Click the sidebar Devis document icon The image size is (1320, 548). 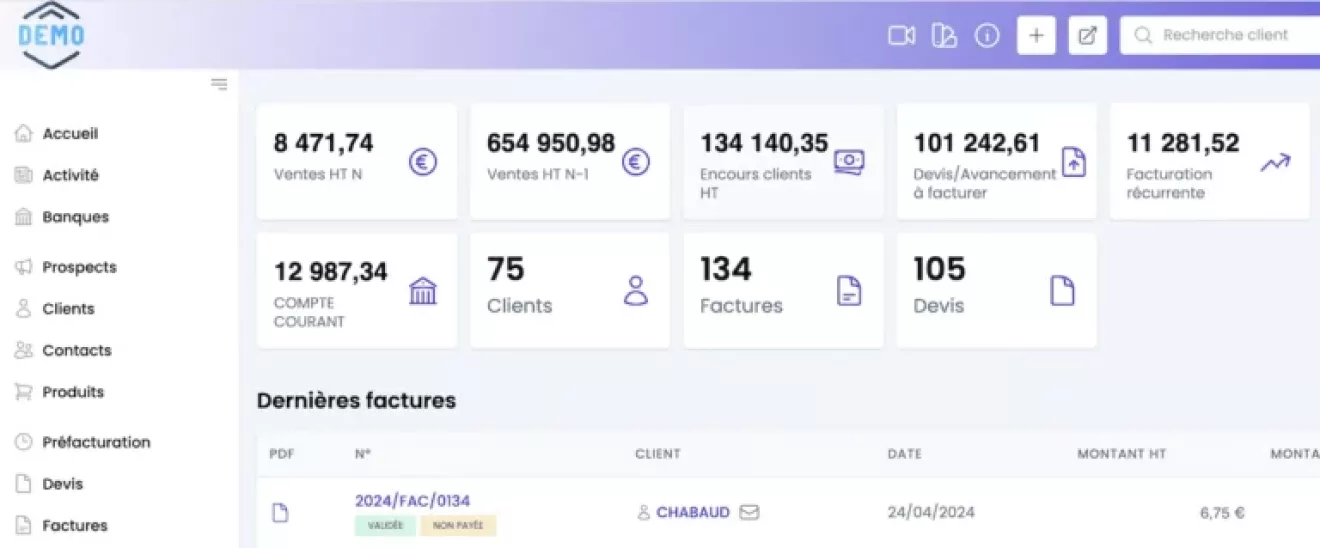pos(23,484)
